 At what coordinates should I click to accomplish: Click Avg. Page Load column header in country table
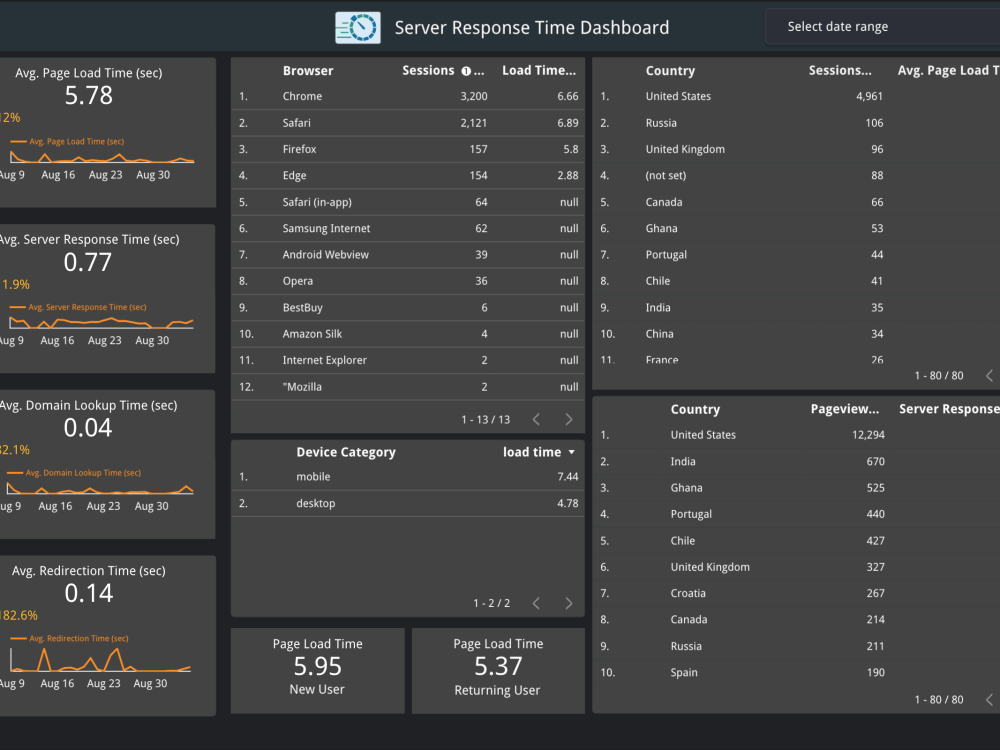[948, 71]
